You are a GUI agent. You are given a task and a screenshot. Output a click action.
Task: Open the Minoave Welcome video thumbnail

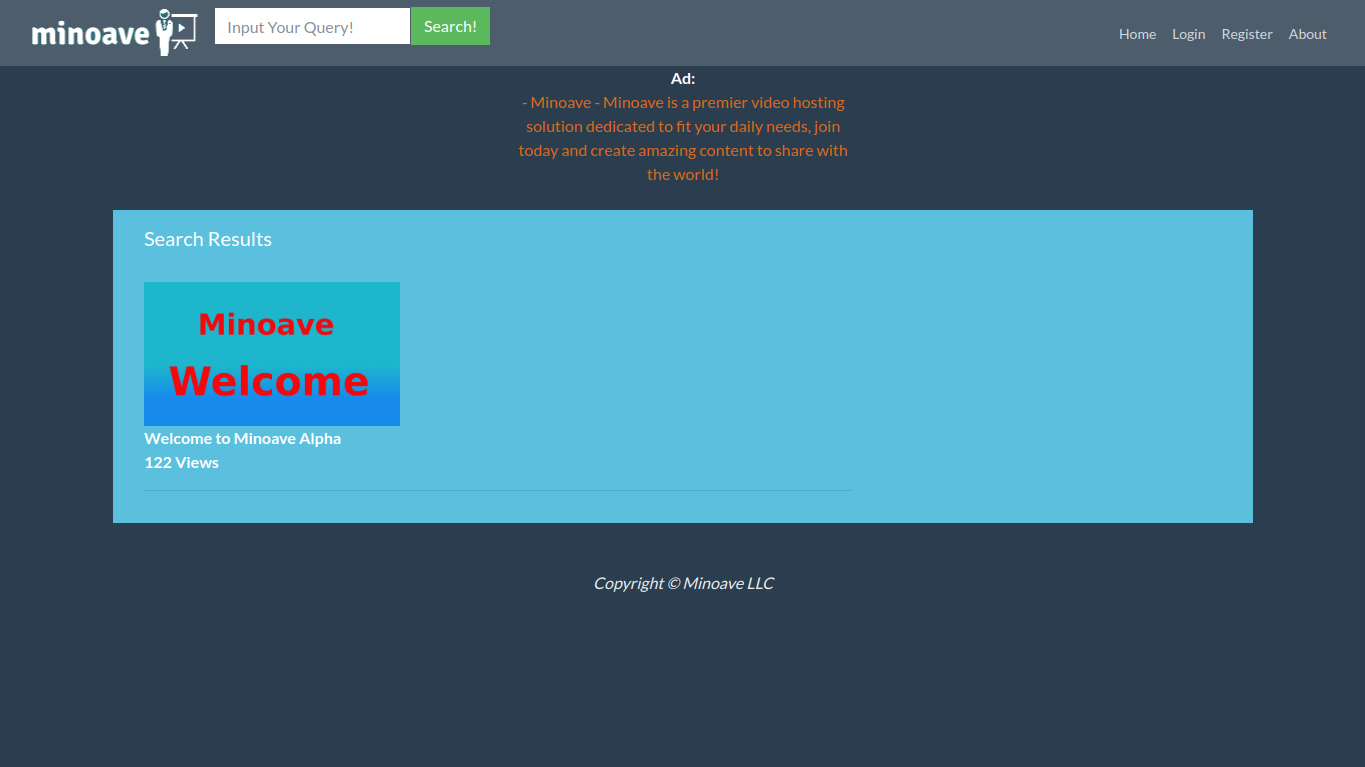tap(272, 354)
